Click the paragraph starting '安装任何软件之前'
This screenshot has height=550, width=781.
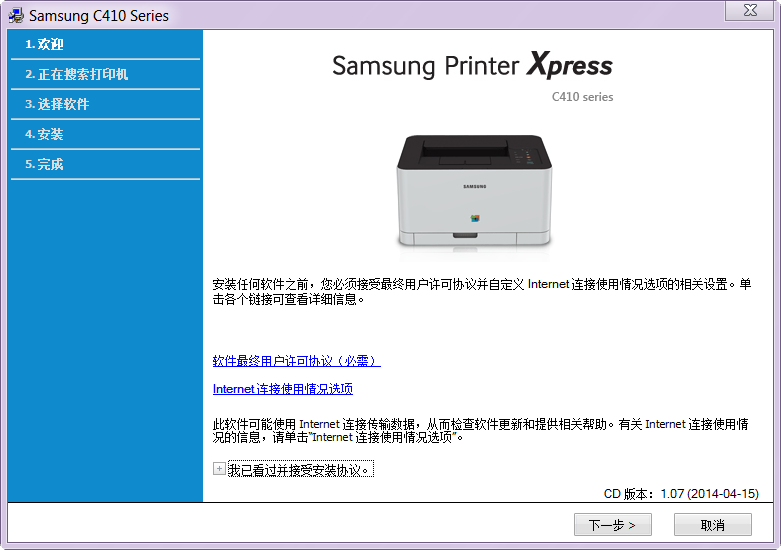482,291
